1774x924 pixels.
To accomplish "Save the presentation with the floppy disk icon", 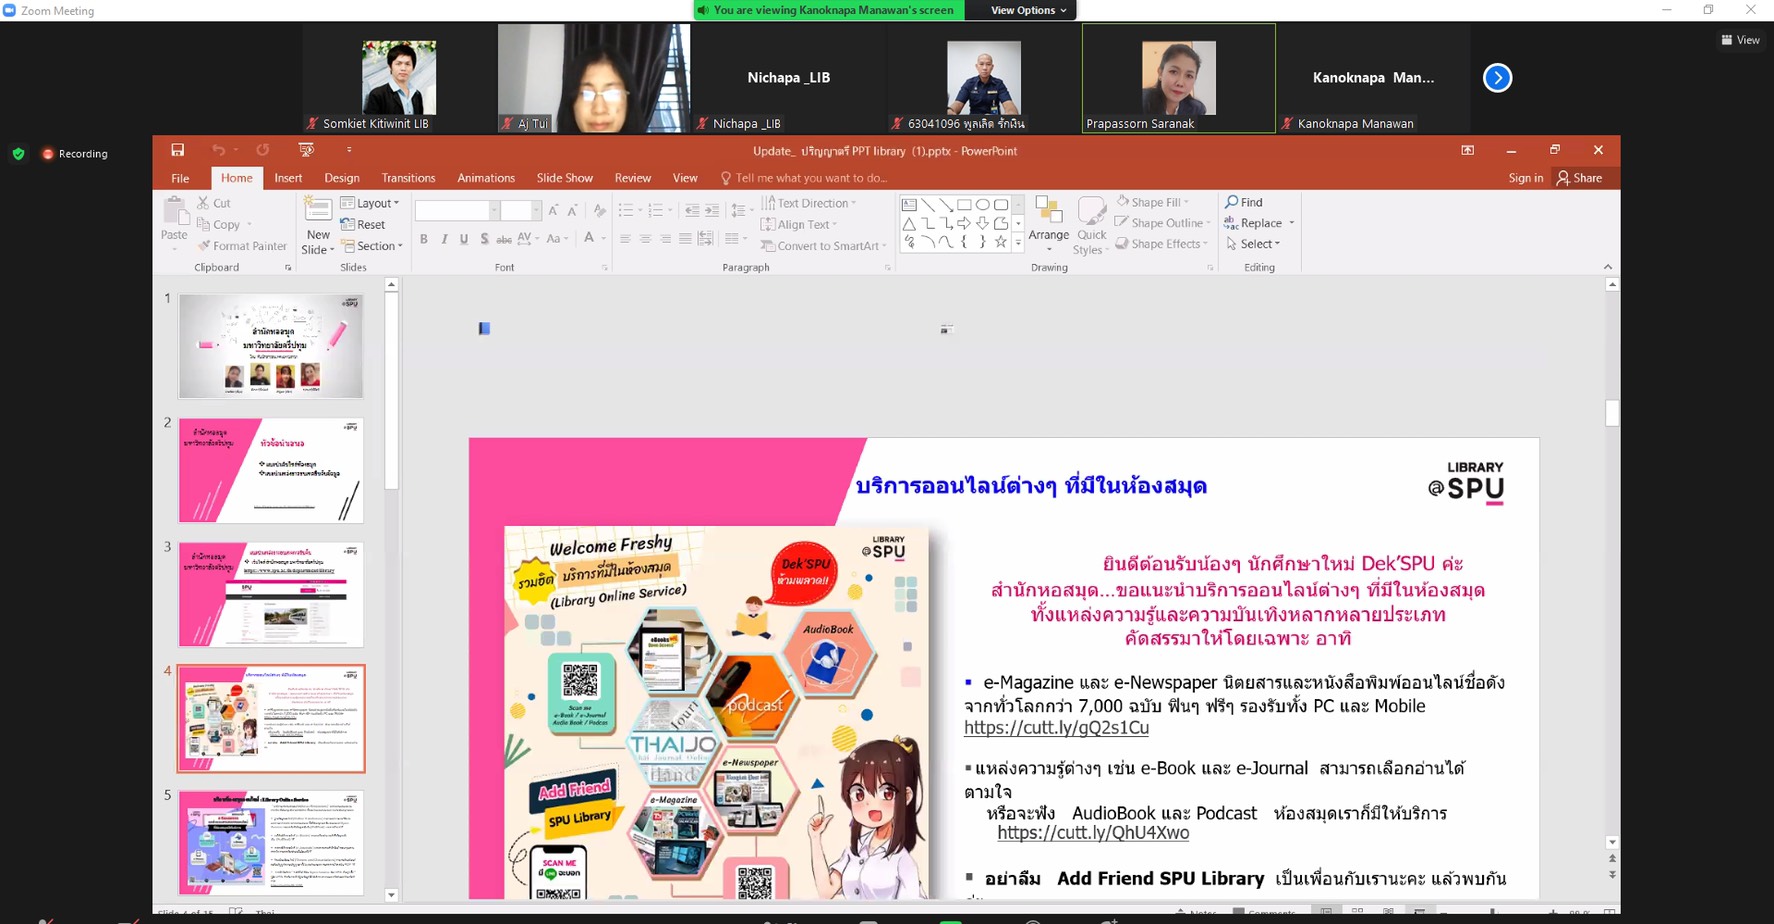I will pos(177,150).
